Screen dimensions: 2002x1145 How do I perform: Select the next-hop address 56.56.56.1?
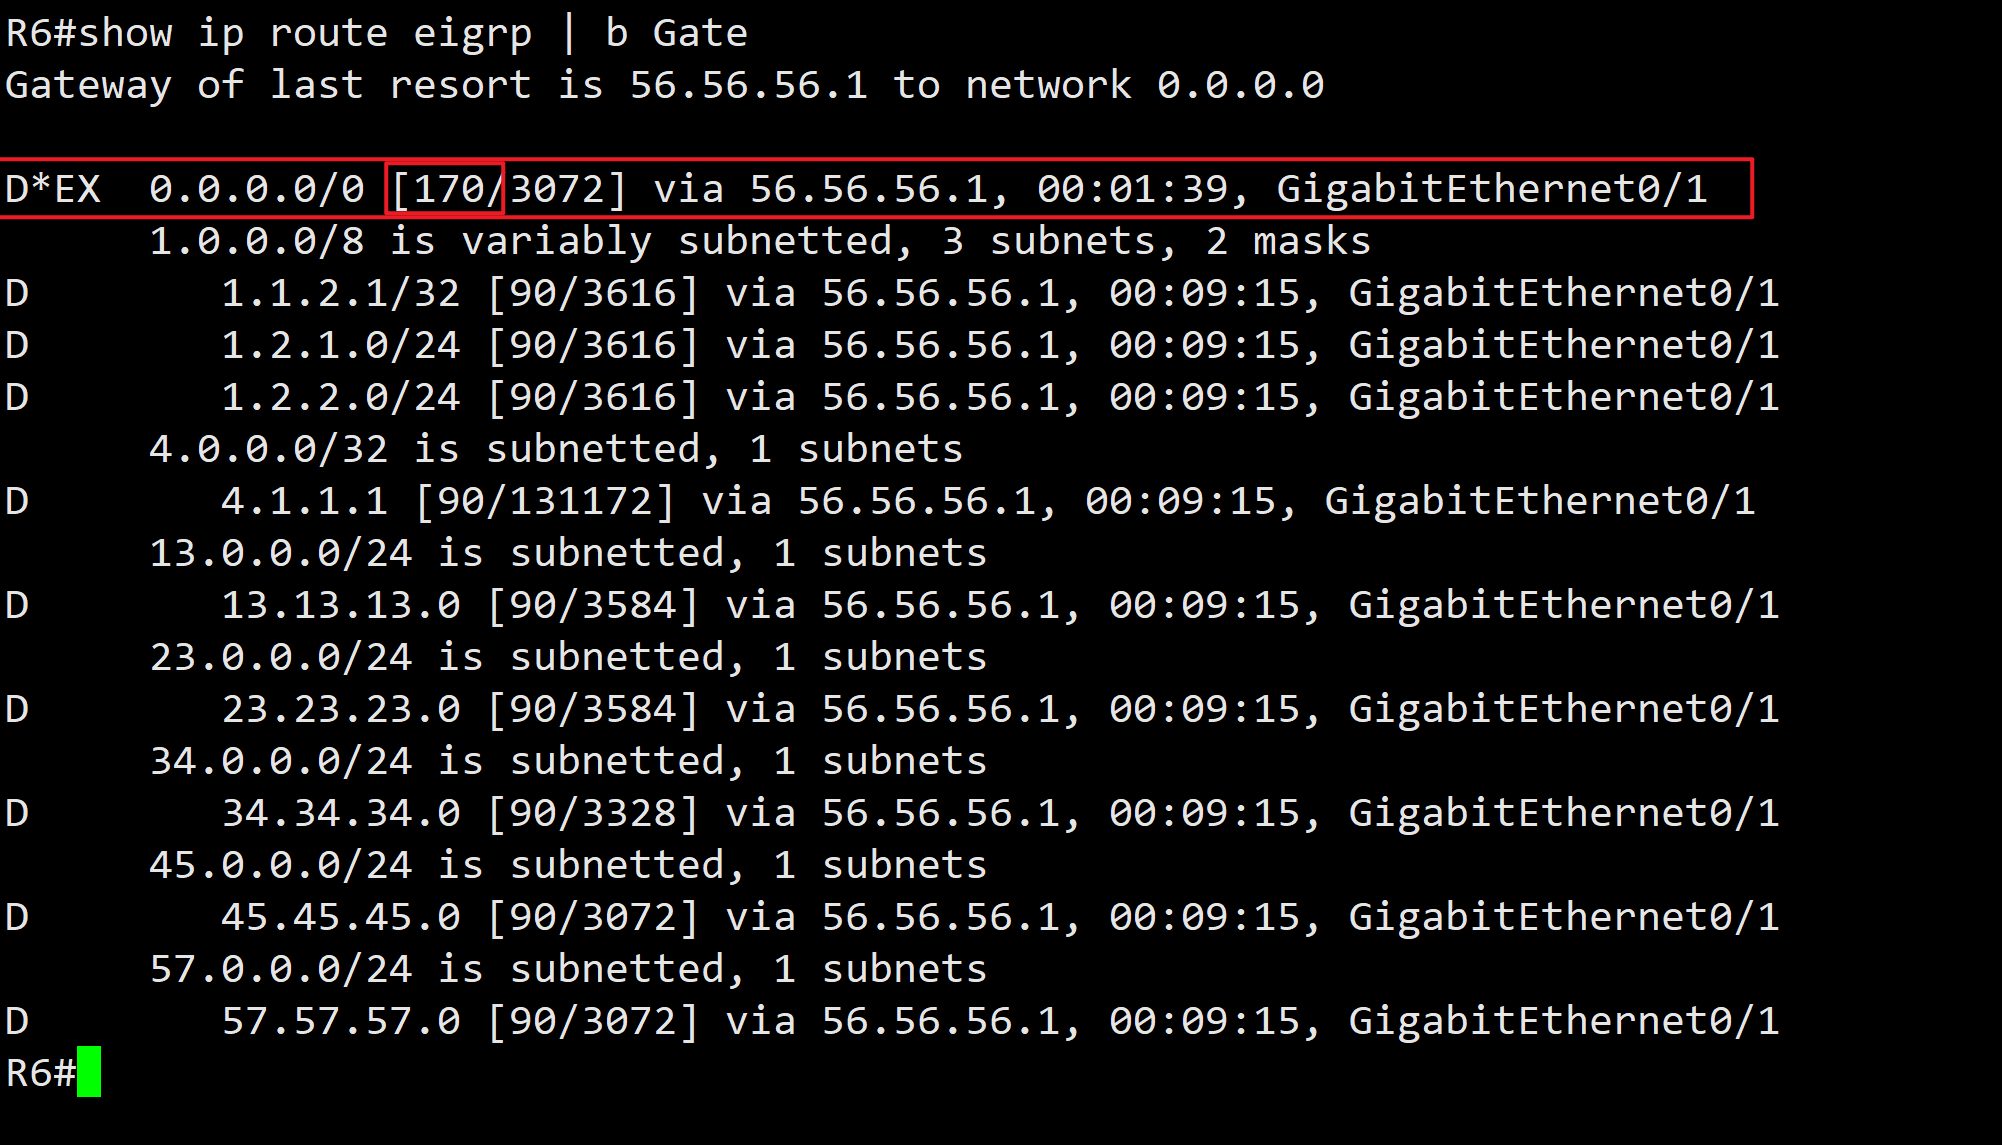click(873, 190)
